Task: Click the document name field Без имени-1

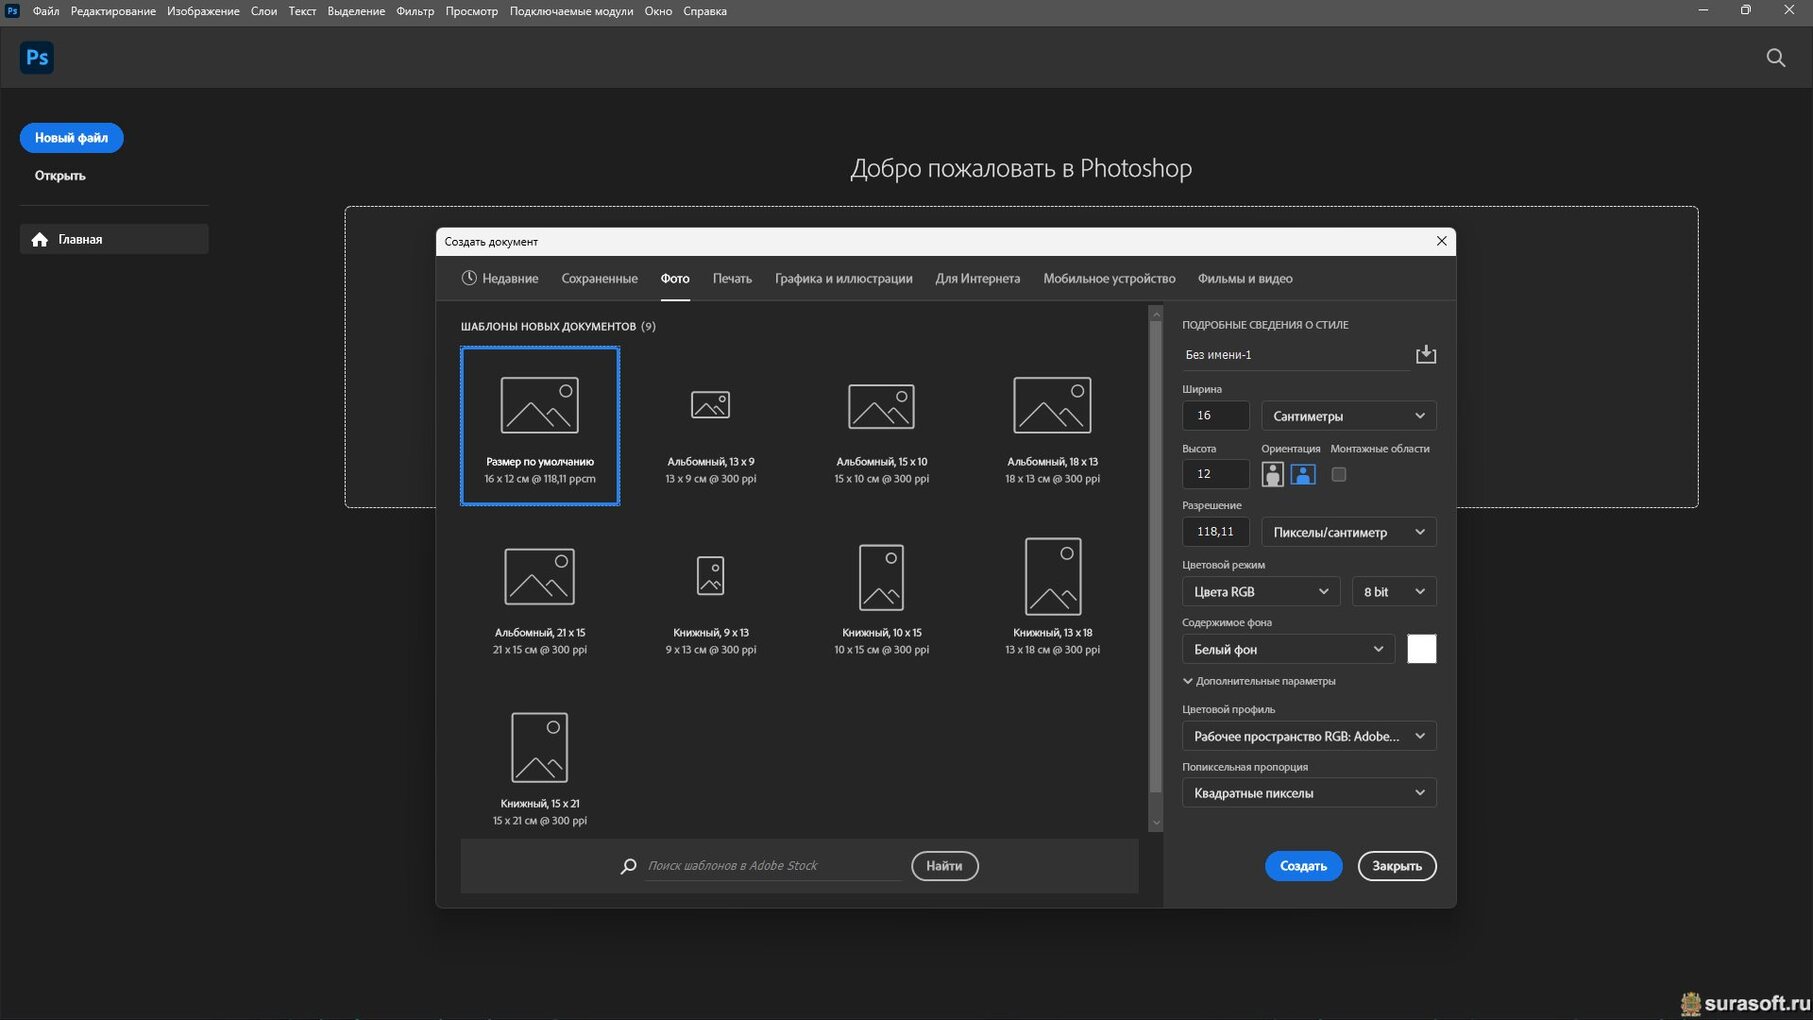Action: [x=1295, y=355]
